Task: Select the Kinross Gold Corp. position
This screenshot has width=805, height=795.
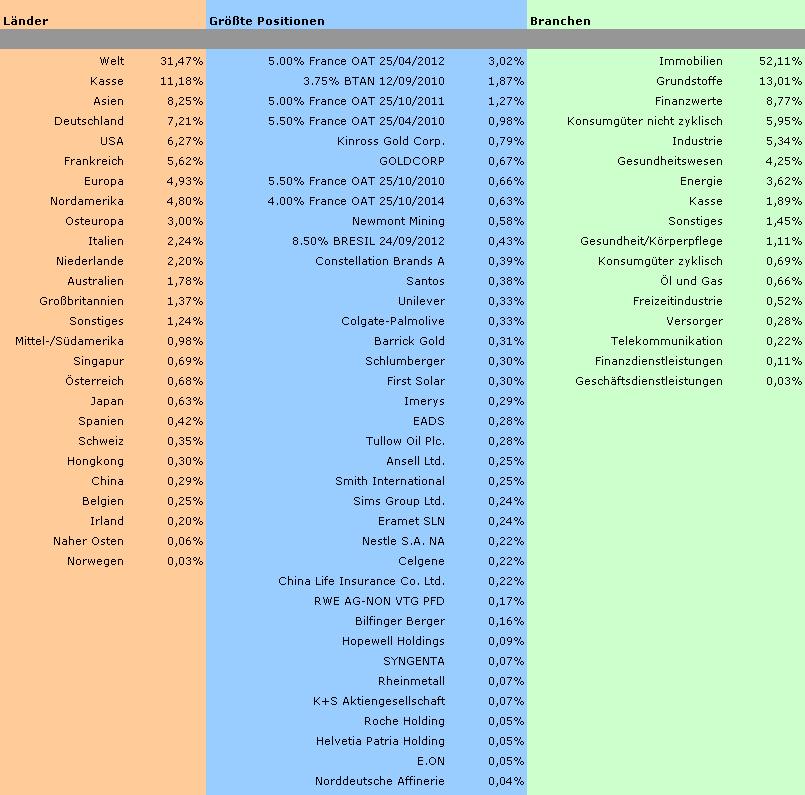Action: click(391, 141)
